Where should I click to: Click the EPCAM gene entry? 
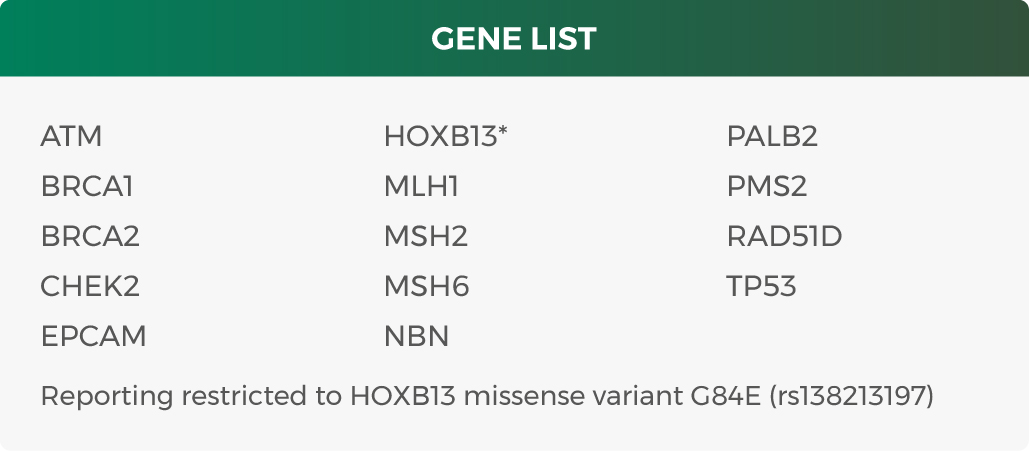[x=93, y=336]
